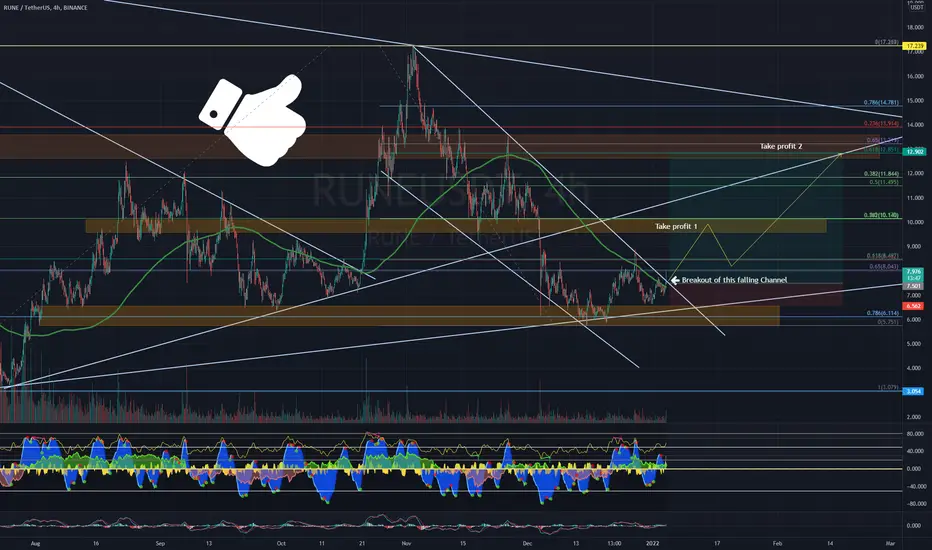Select Fibonacci level label 1(3.079)
The width and height of the screenshot is (932, 550).
(x=888, y=388)
